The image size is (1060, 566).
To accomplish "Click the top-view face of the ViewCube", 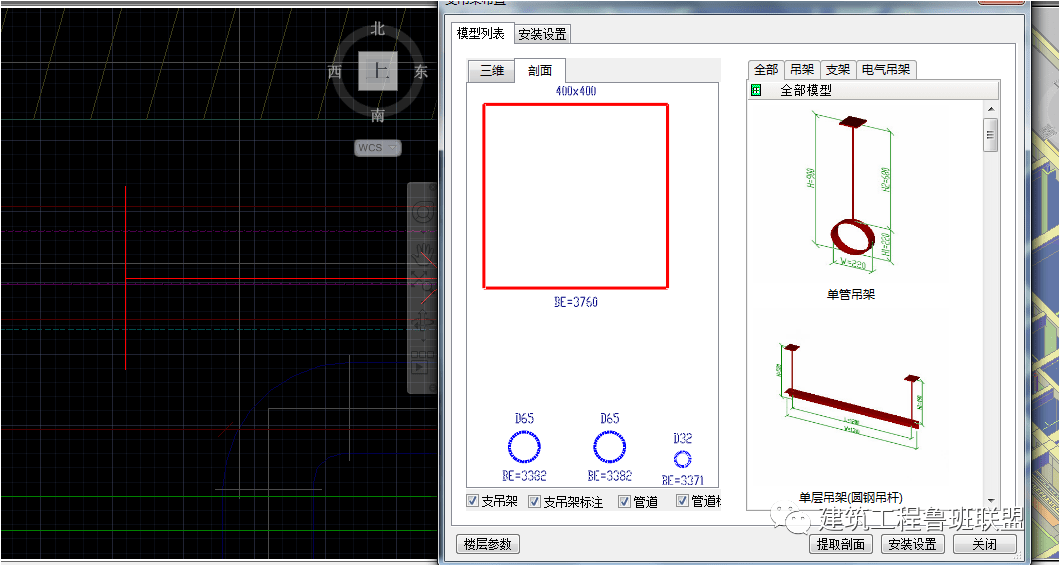I will [x=378, y=71].
